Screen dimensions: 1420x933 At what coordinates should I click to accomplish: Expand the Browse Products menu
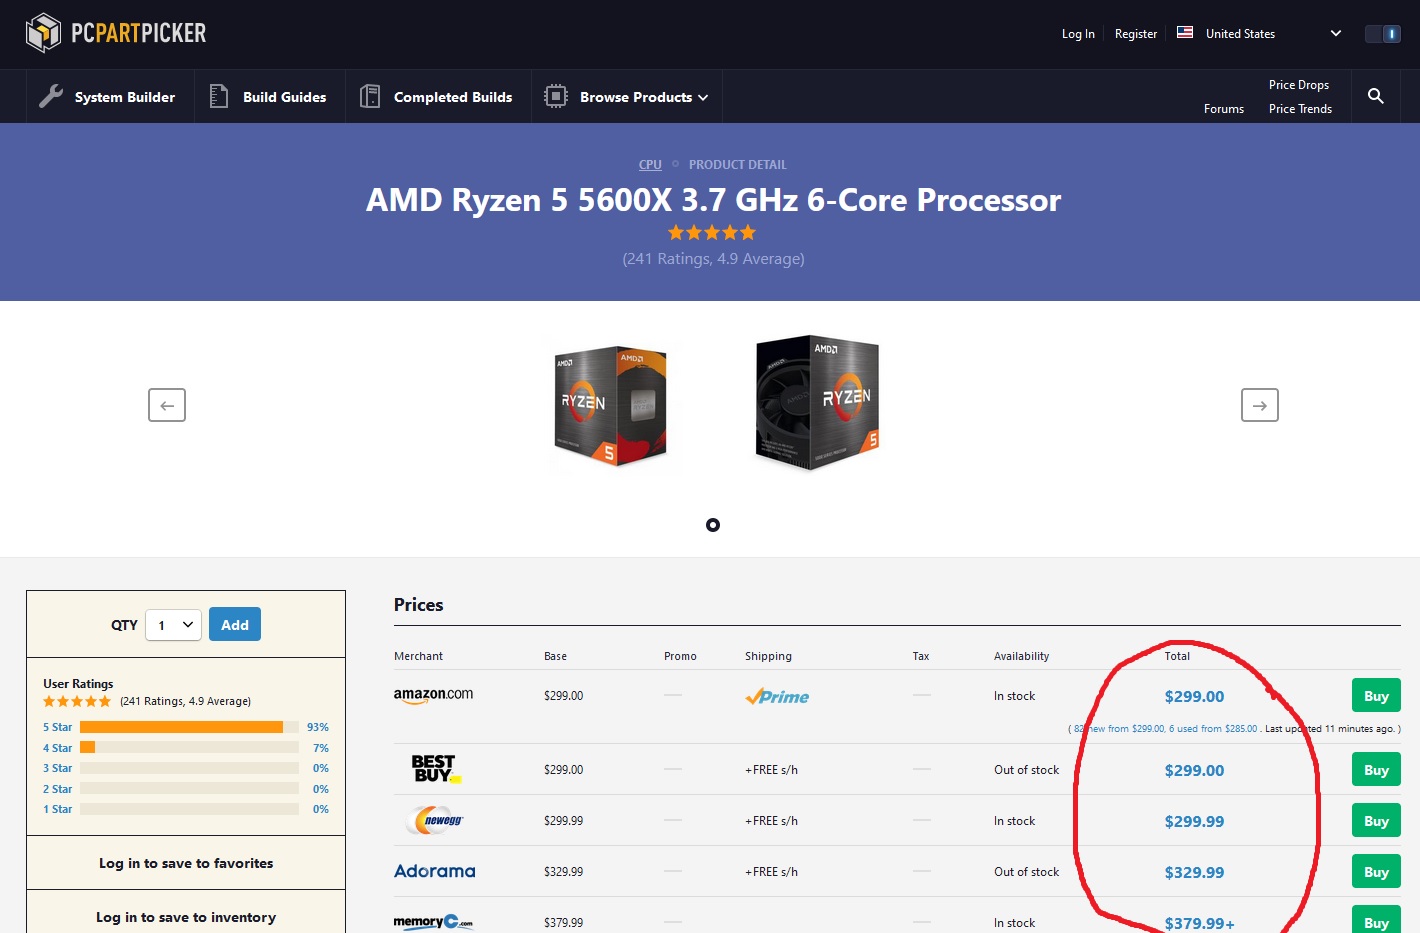click(x=626, y=97)
